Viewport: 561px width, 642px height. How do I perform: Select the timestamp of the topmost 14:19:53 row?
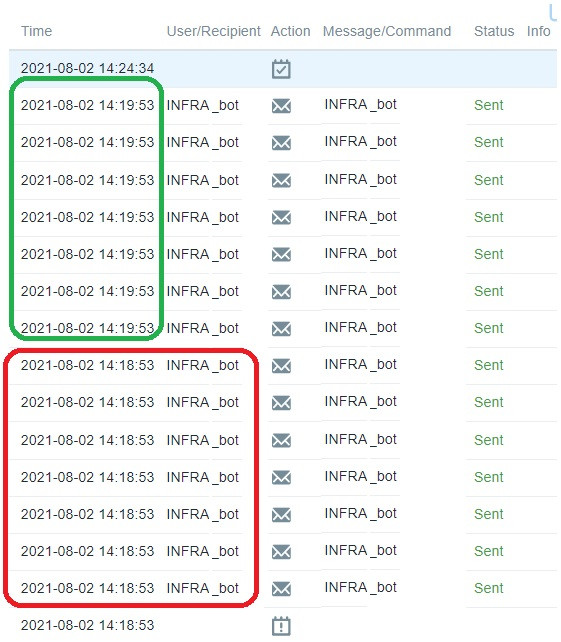point(87,105)
